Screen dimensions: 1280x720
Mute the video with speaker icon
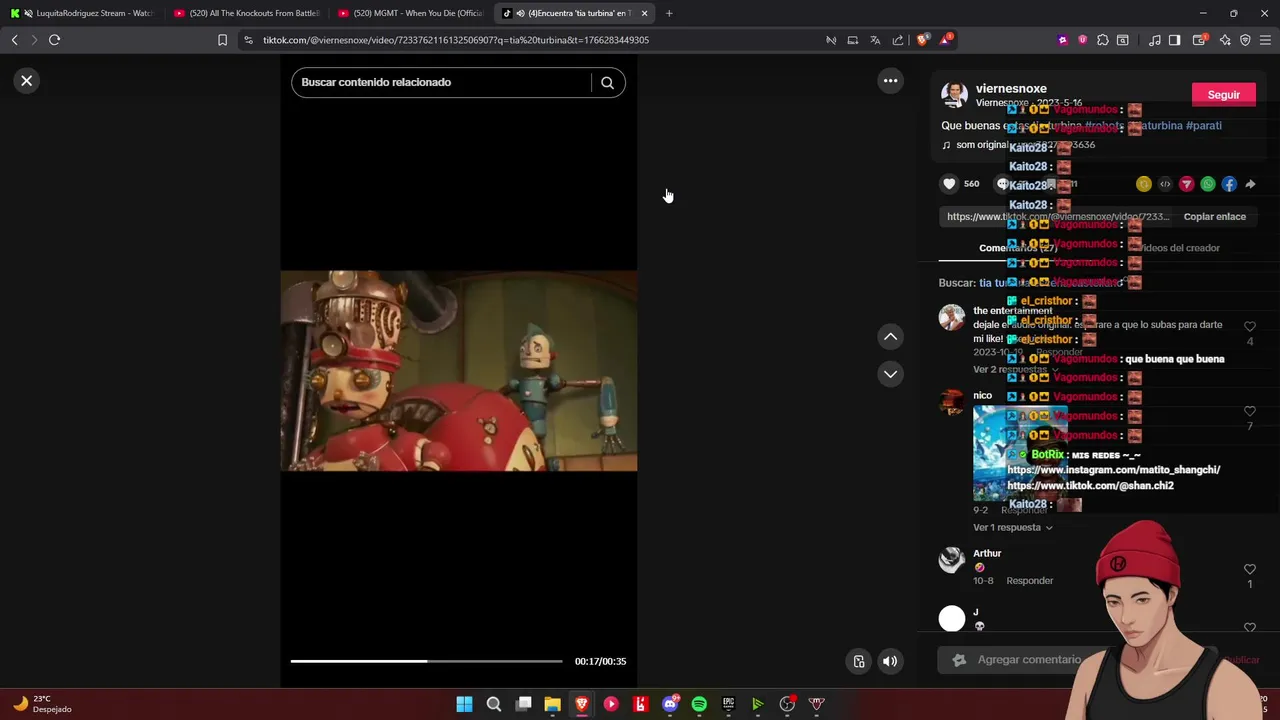coord(889,661)
